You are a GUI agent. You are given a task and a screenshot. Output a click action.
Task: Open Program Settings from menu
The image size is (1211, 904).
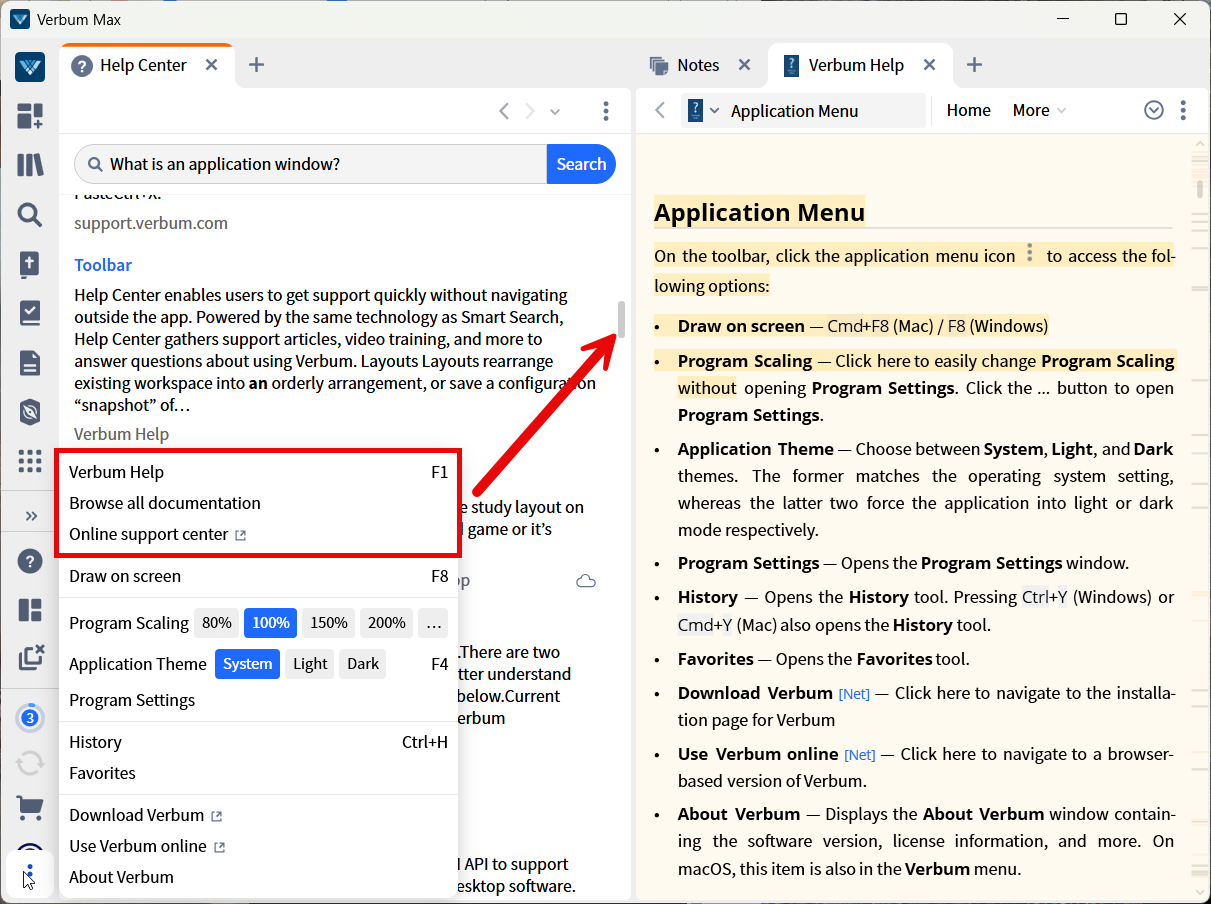[258, 700]
